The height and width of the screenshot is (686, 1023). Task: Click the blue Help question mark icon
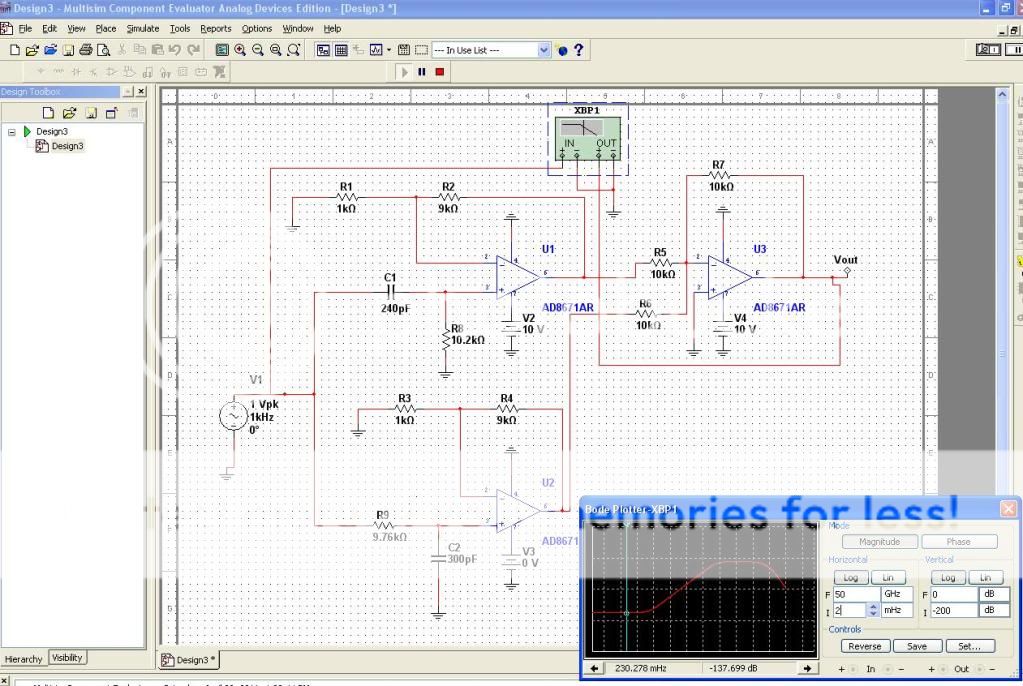[x=578, y=50]
